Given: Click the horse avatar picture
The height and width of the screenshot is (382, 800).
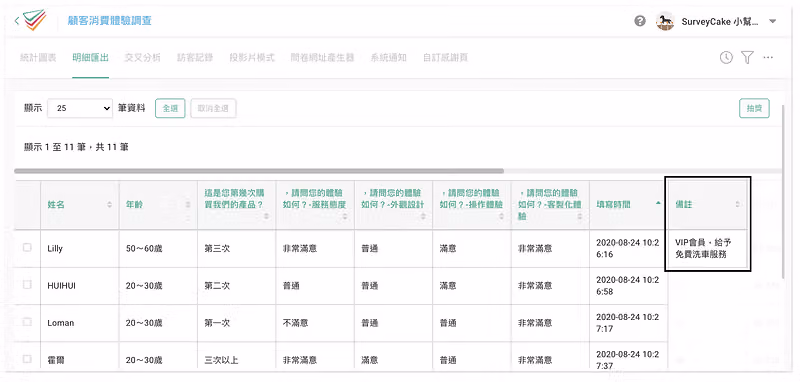Looking at the screenshot, I should 665,21.
